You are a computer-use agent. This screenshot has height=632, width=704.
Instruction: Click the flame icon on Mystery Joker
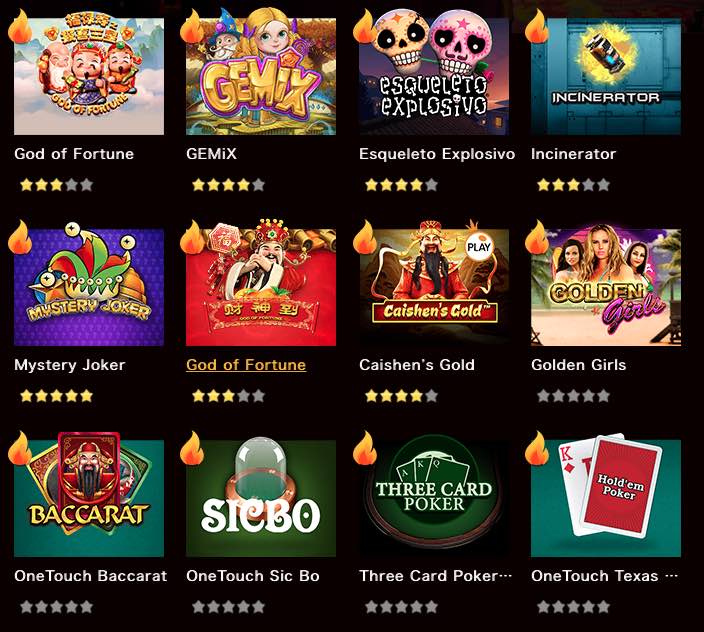point(20,237)
